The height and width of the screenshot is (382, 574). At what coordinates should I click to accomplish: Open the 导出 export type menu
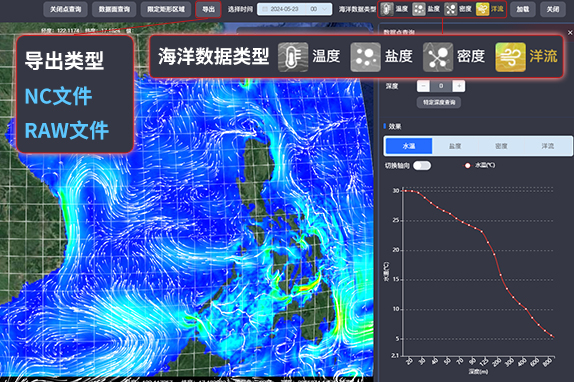tap(208, 10)
